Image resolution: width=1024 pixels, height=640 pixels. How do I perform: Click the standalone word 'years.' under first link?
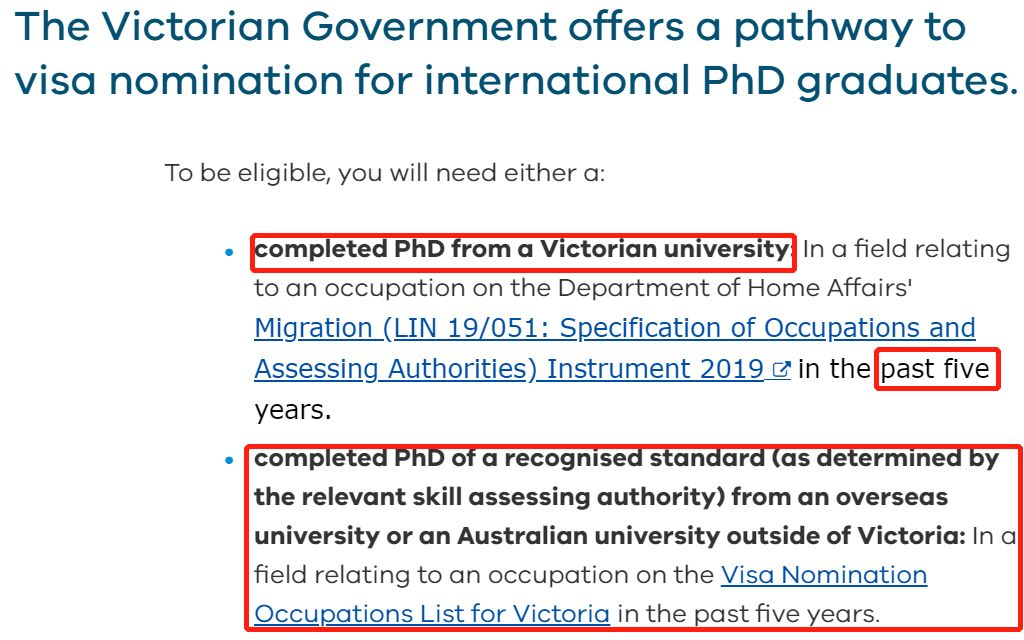coord(293,410)
